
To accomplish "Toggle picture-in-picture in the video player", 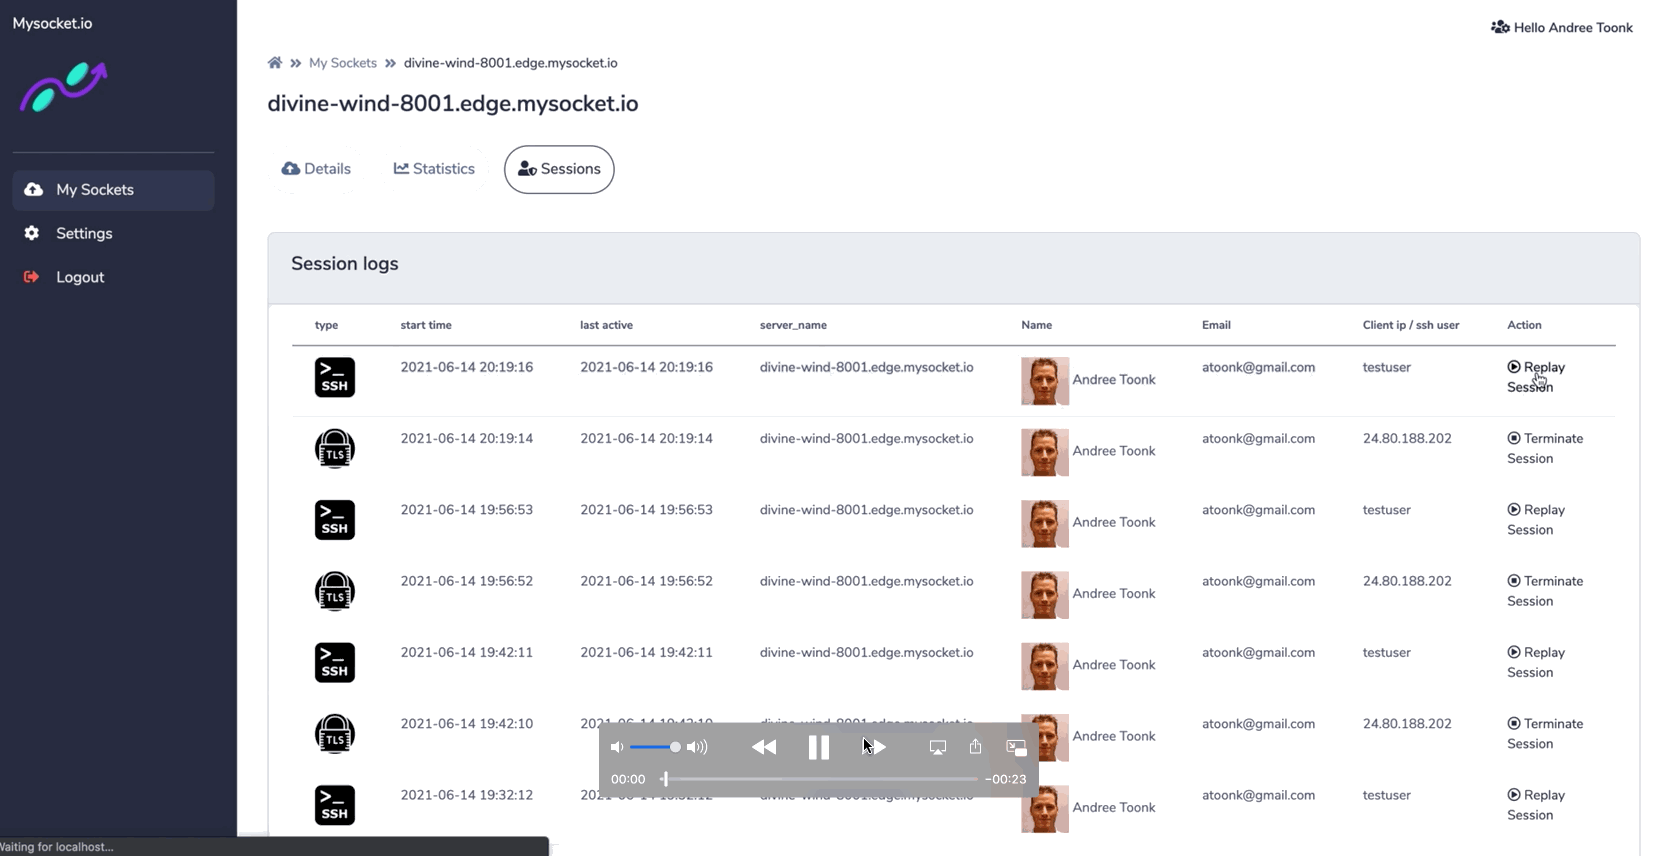I will (x=1016, y=747).
